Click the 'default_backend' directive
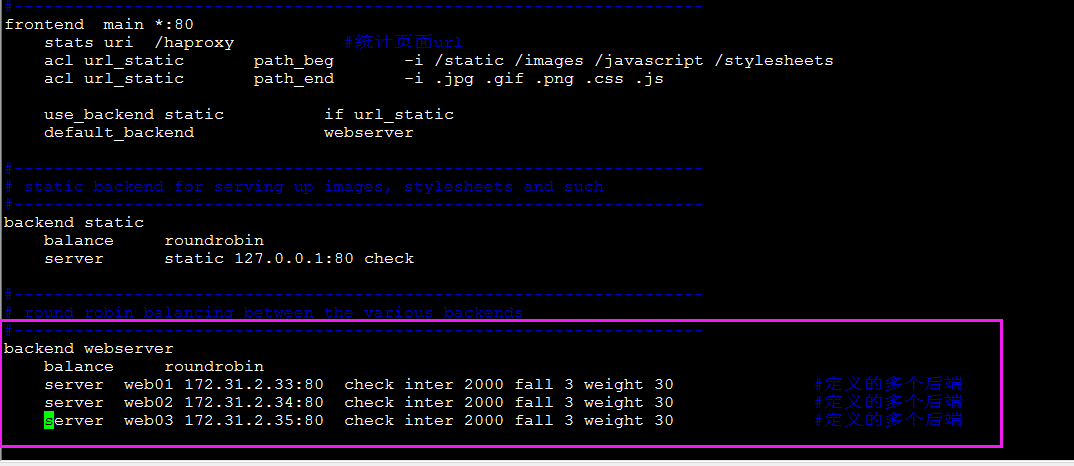The height and width of the screenshot is (466, 1074). tap(119, 132)
